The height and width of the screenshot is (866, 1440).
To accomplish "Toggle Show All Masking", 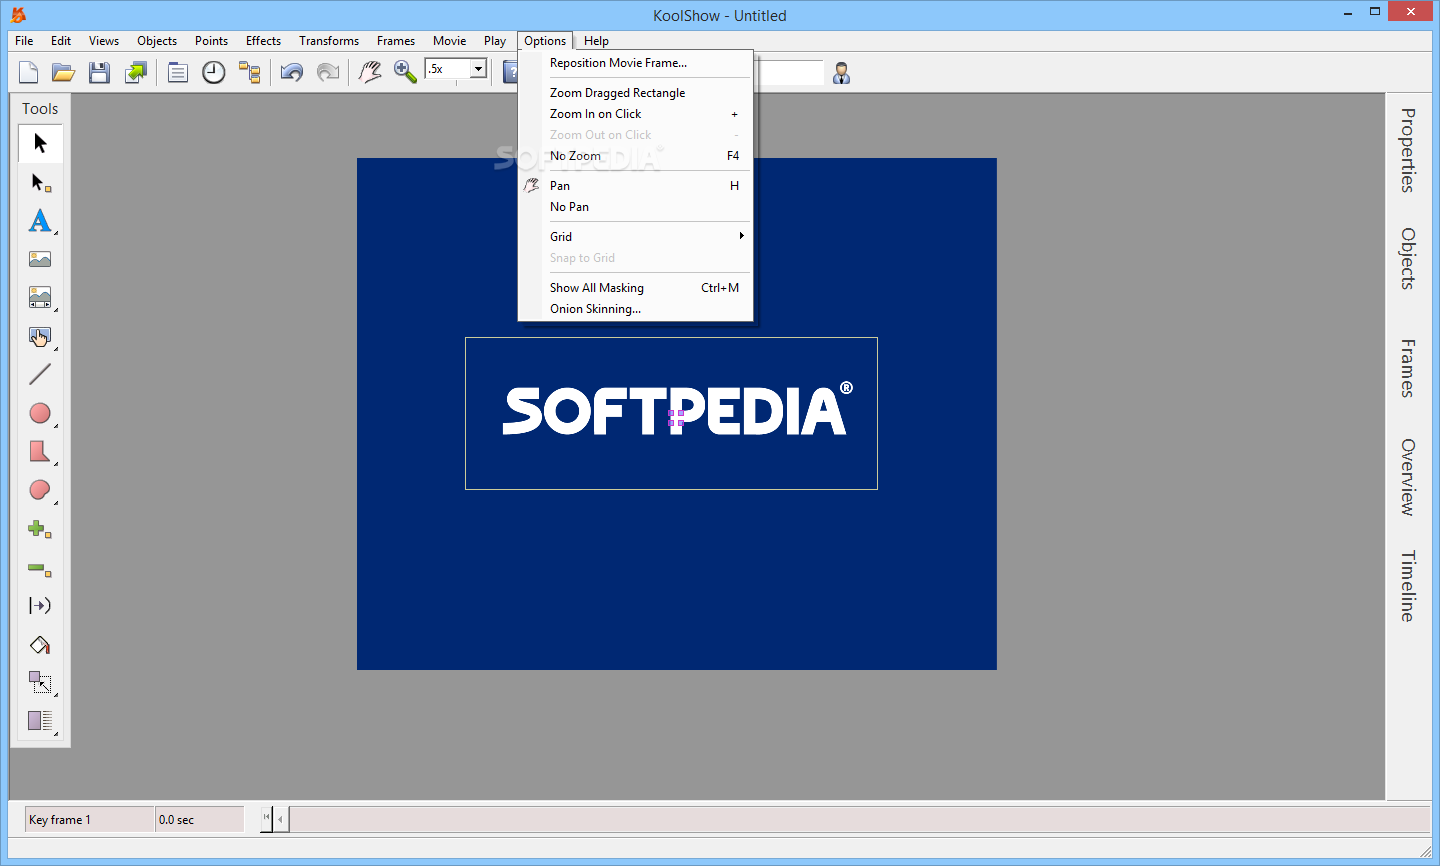I will (x=635, y=288).
